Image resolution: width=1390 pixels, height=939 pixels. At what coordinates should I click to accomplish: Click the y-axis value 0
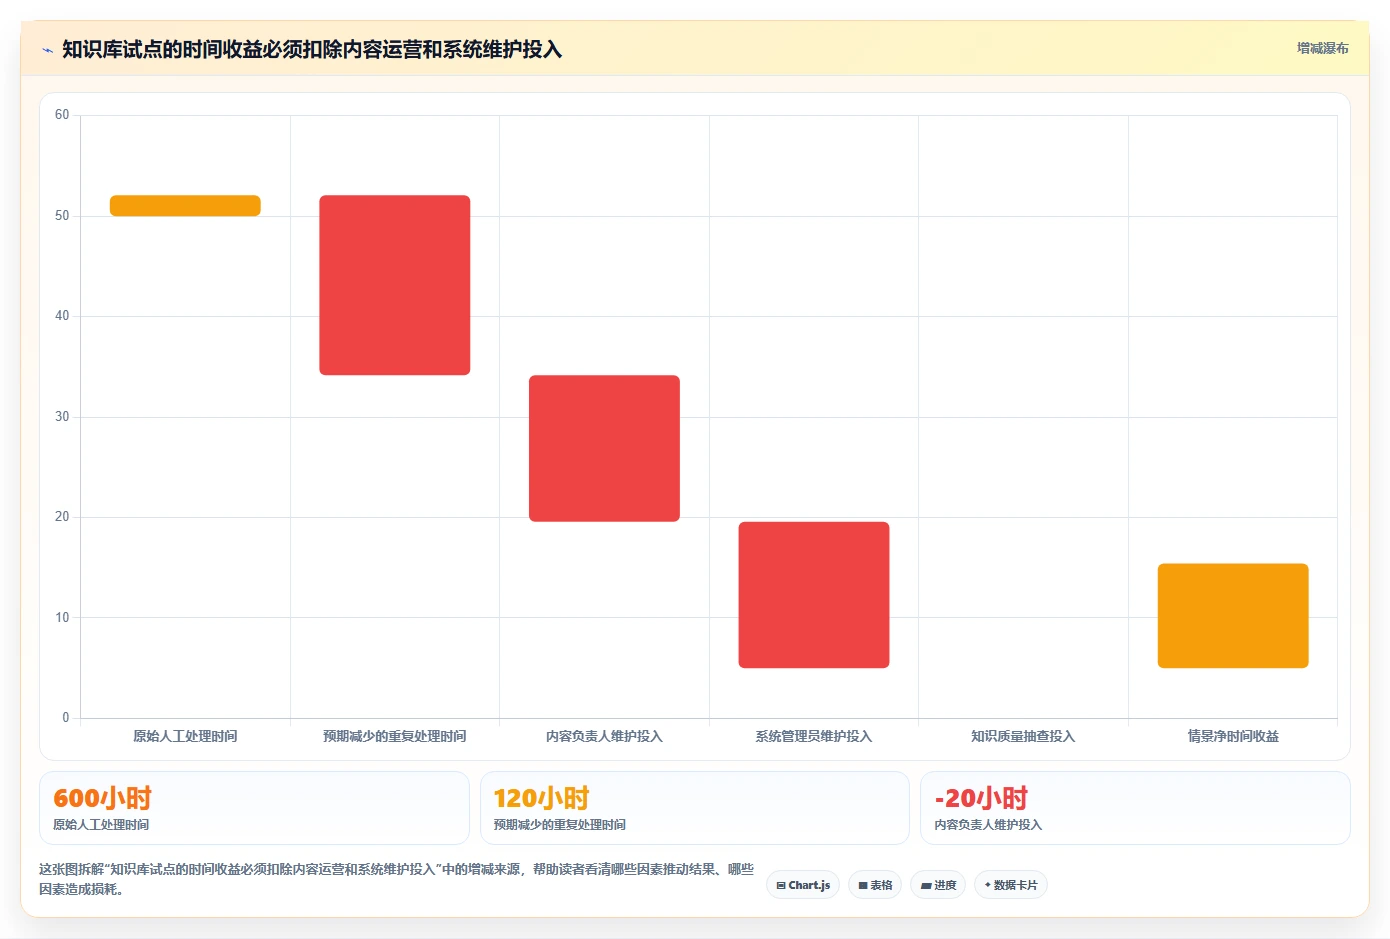point(66,718)
